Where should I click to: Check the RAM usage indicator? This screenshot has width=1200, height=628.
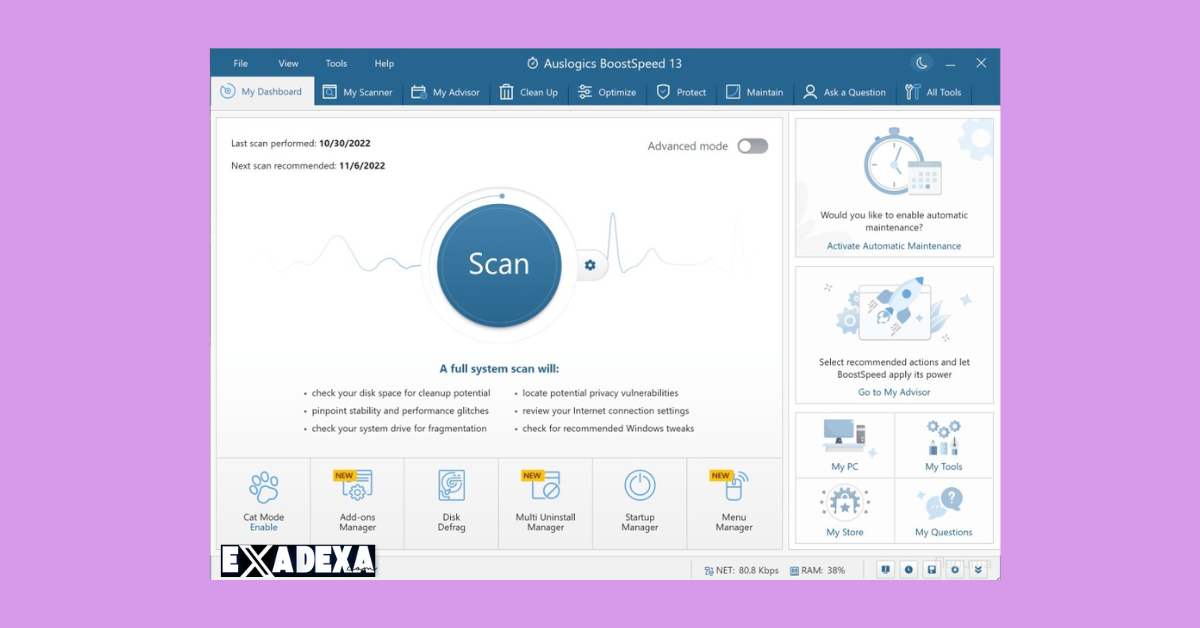(x=817, y=569)
